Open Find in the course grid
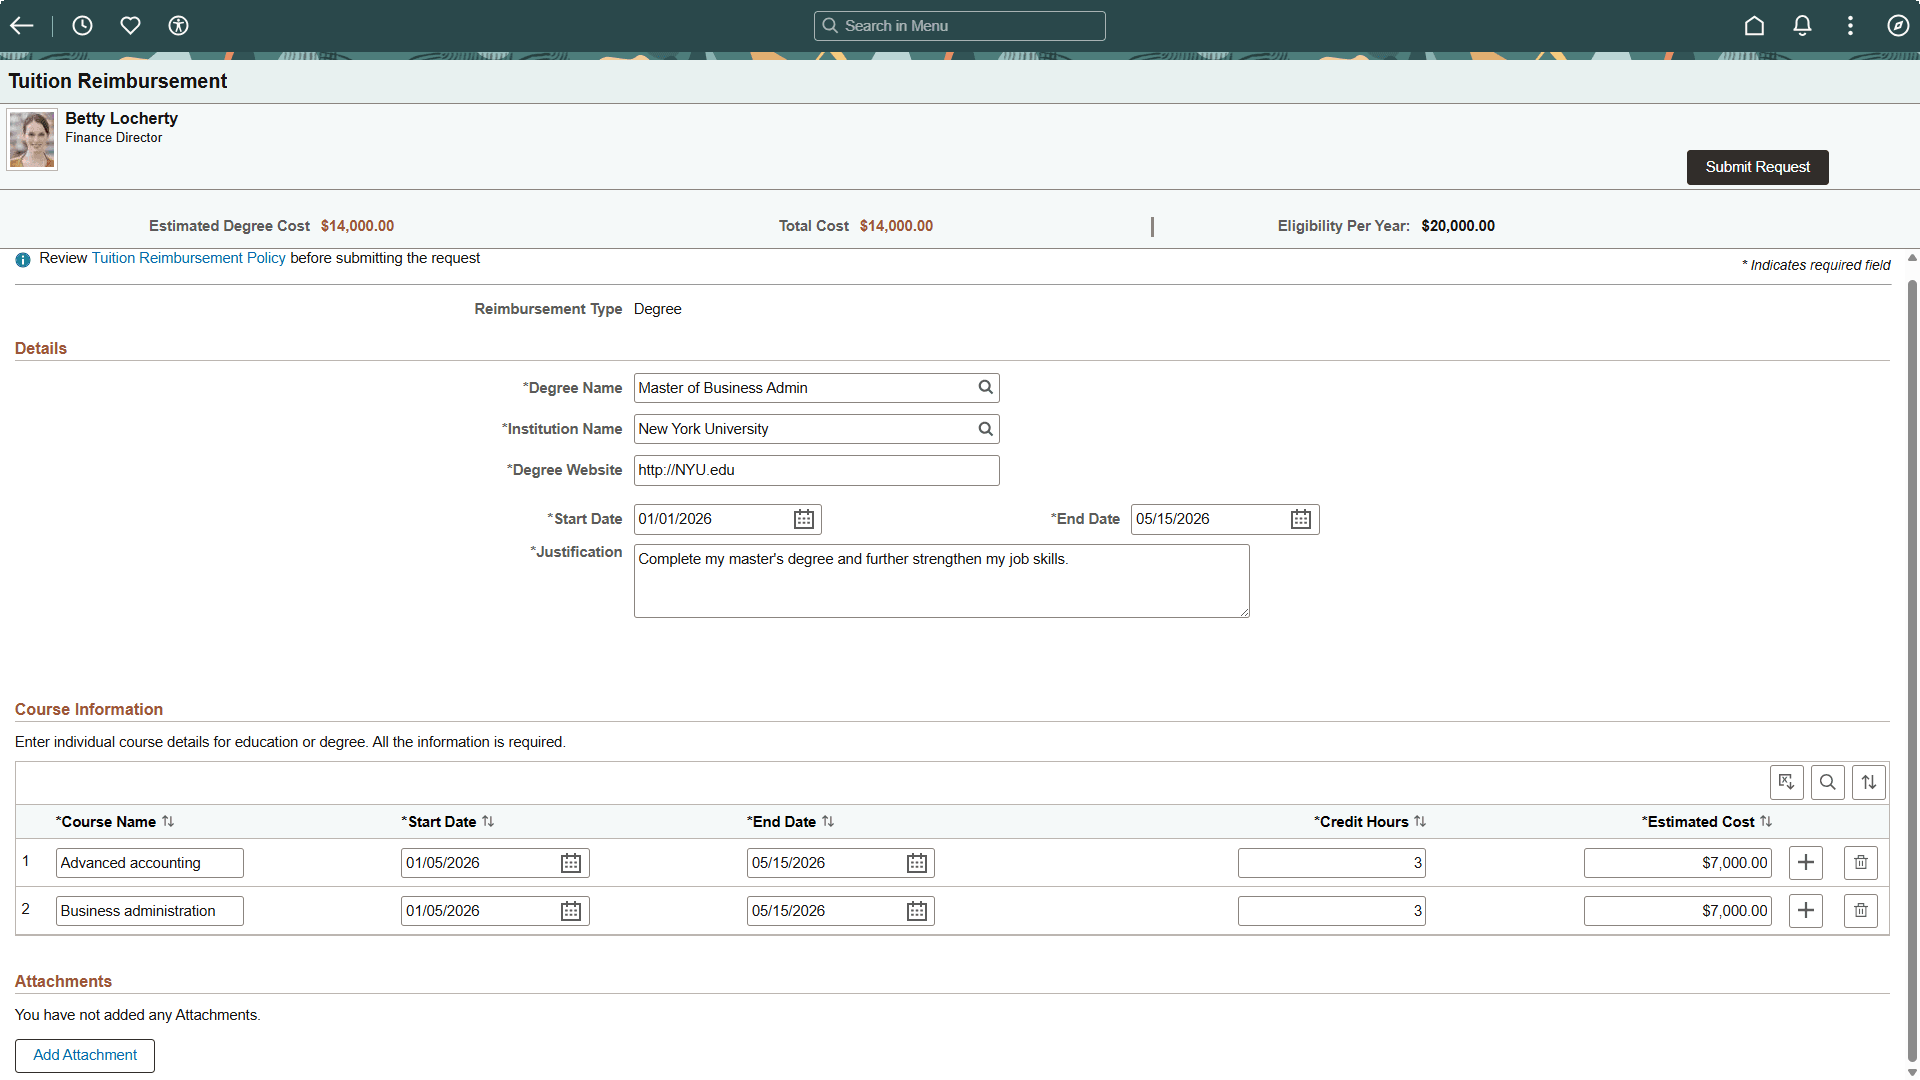The image size is (1920, 1080). (x=1828, y=782)
